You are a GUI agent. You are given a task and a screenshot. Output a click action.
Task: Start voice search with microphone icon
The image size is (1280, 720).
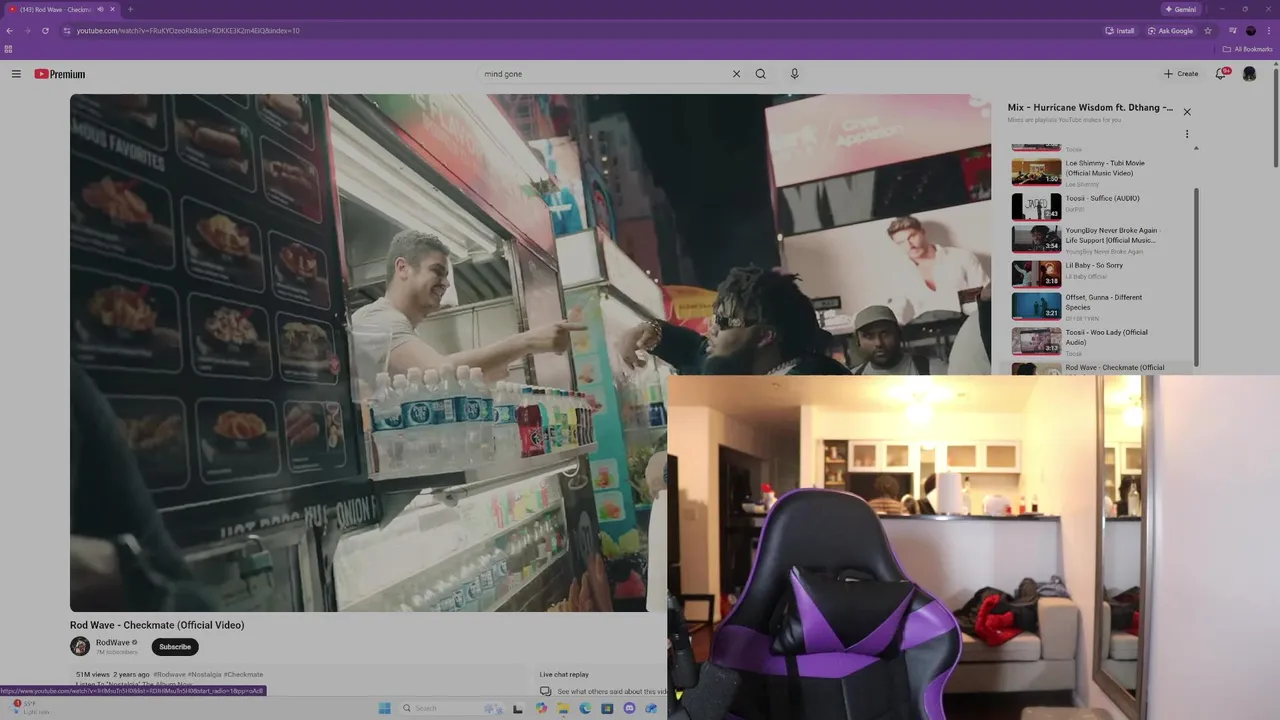click(795, 74)
